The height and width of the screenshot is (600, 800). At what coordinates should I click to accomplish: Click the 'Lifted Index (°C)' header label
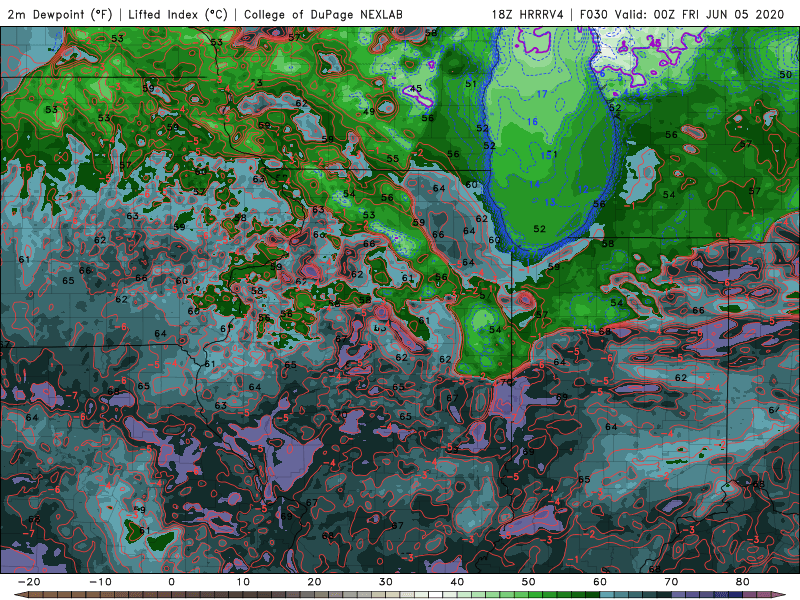[178, 14]
